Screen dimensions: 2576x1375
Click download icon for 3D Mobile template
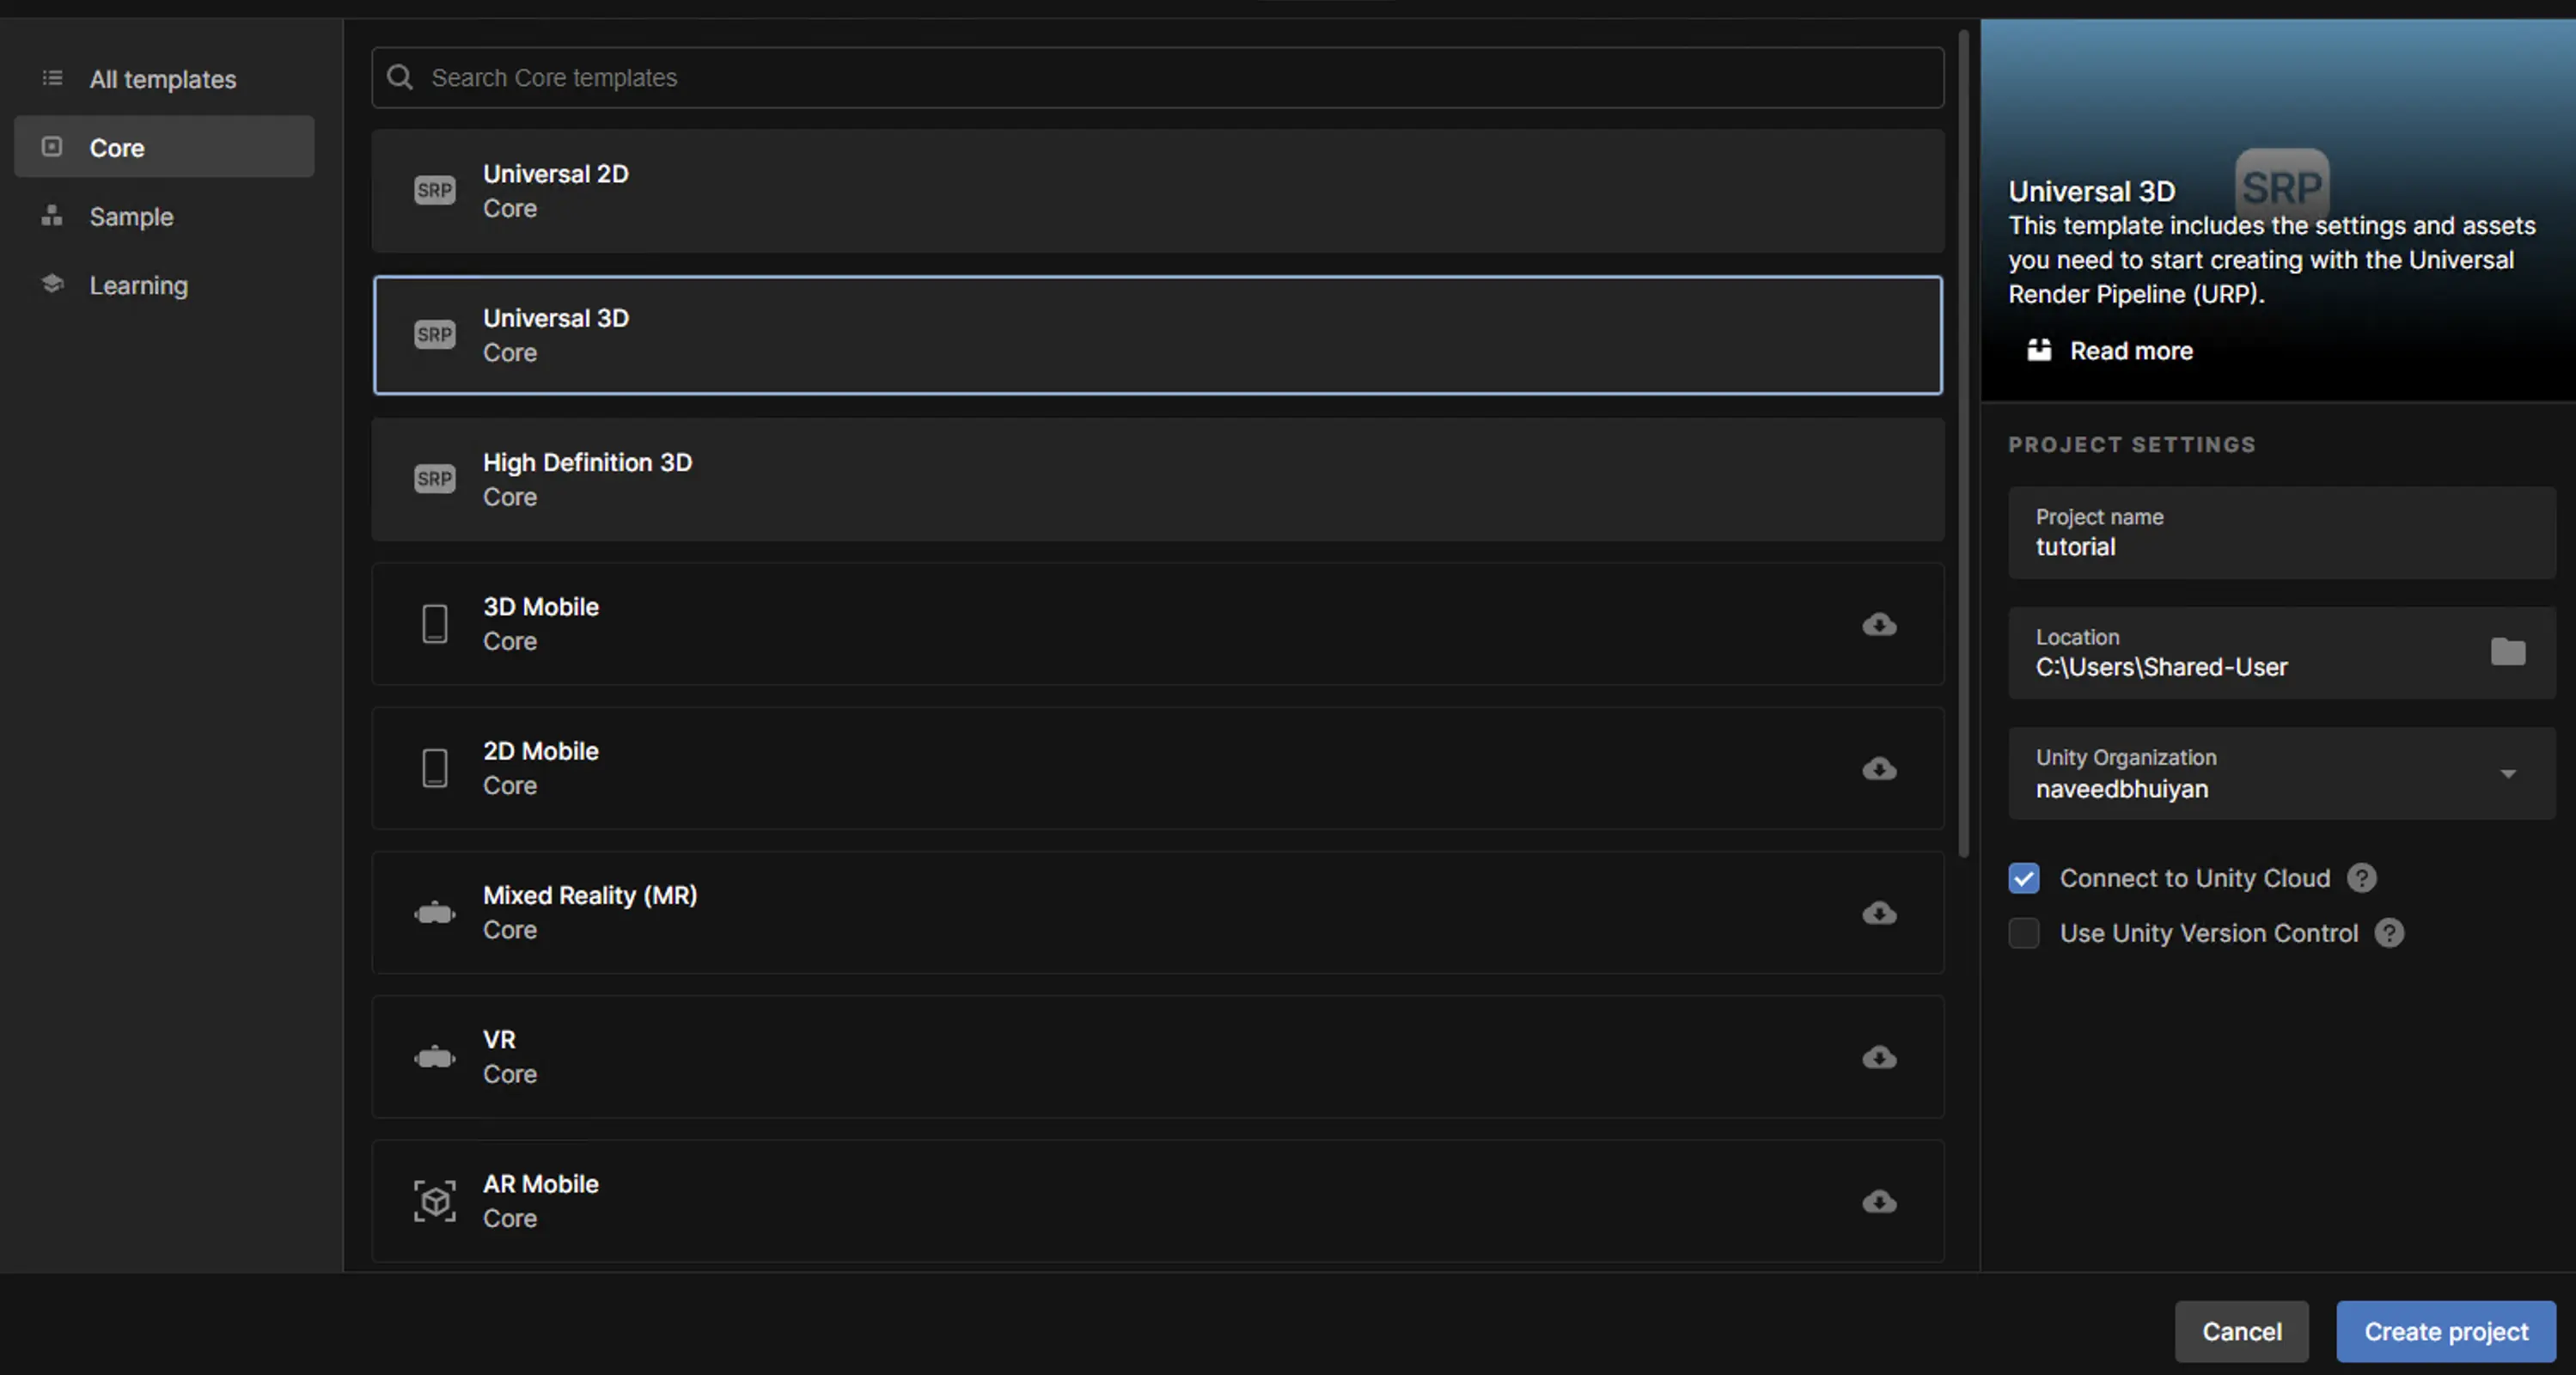click(x=1879, y=625)
